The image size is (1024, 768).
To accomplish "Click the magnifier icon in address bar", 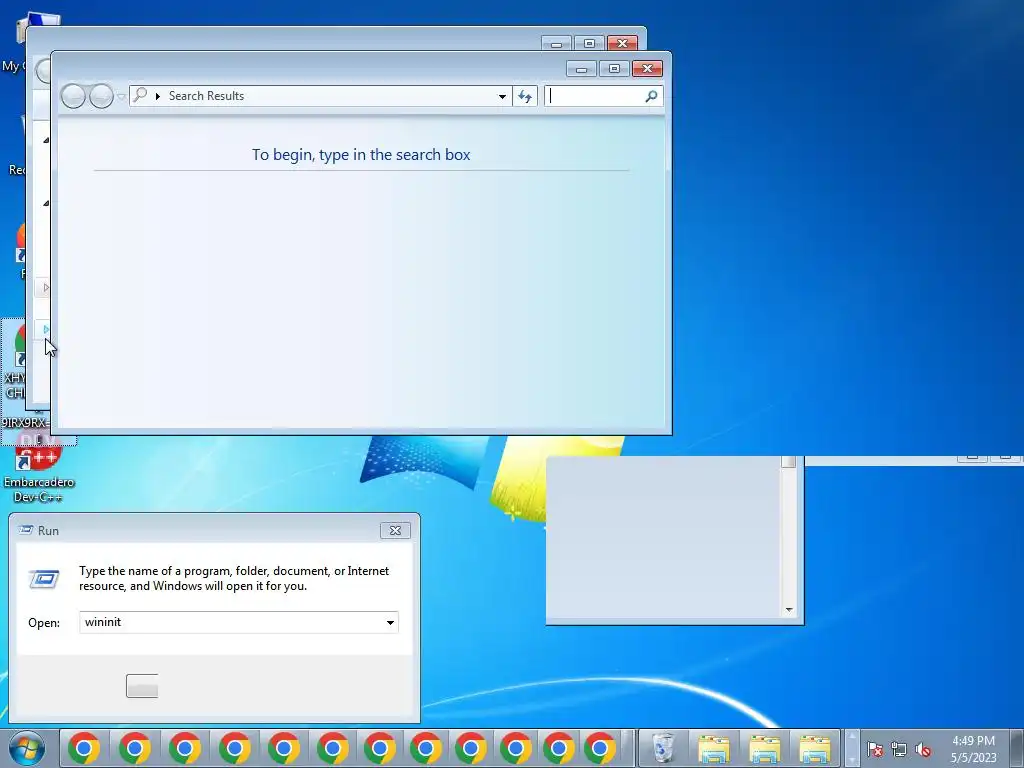I will [x=140, y=95].
